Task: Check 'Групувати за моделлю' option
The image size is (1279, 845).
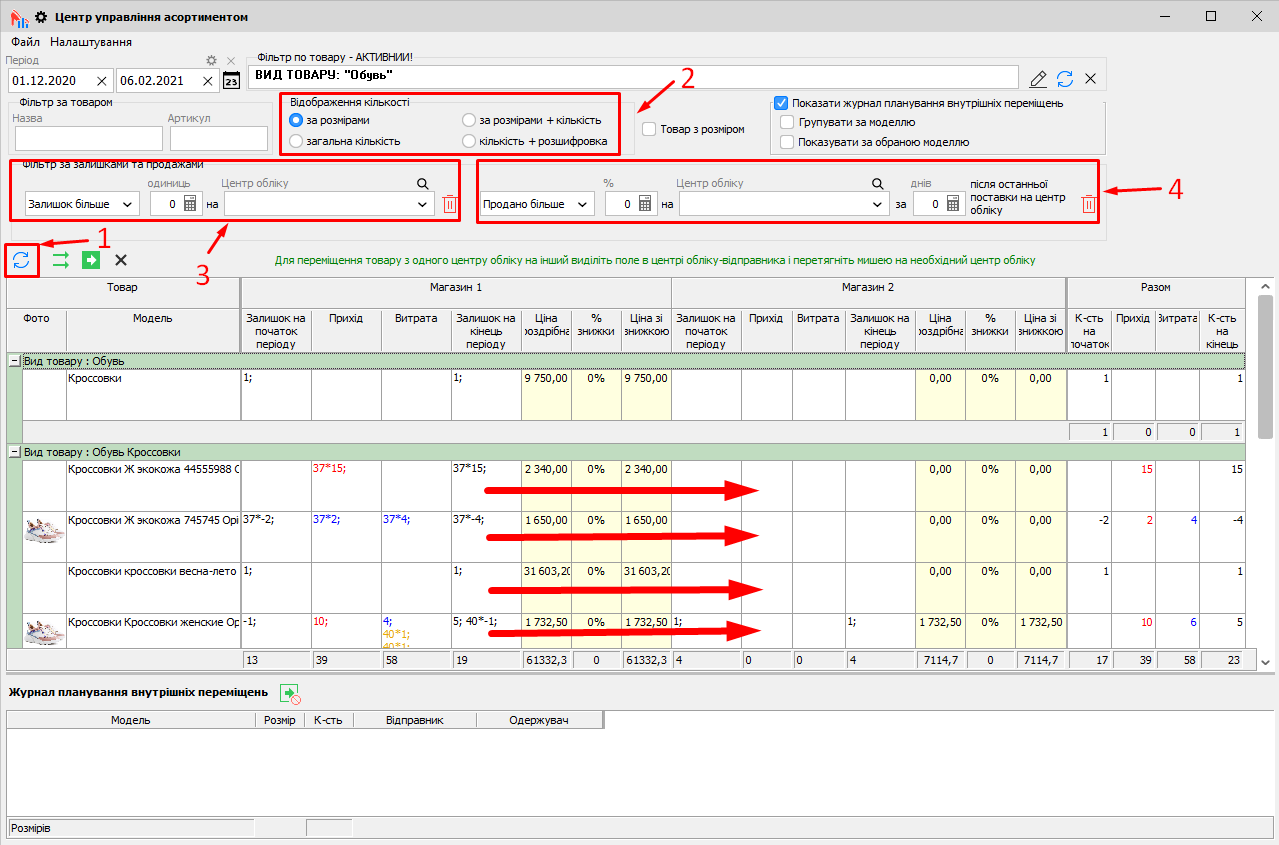Action: 787,122
